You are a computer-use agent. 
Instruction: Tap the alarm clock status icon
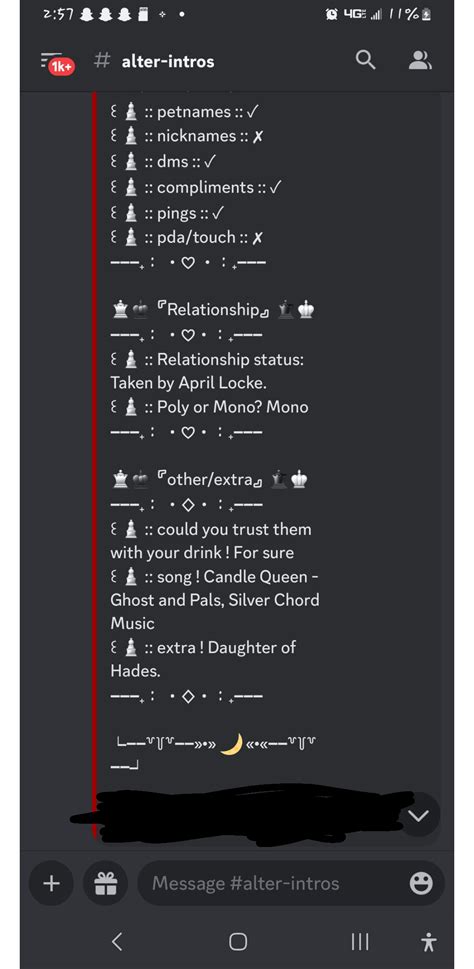tap(332, 14)
